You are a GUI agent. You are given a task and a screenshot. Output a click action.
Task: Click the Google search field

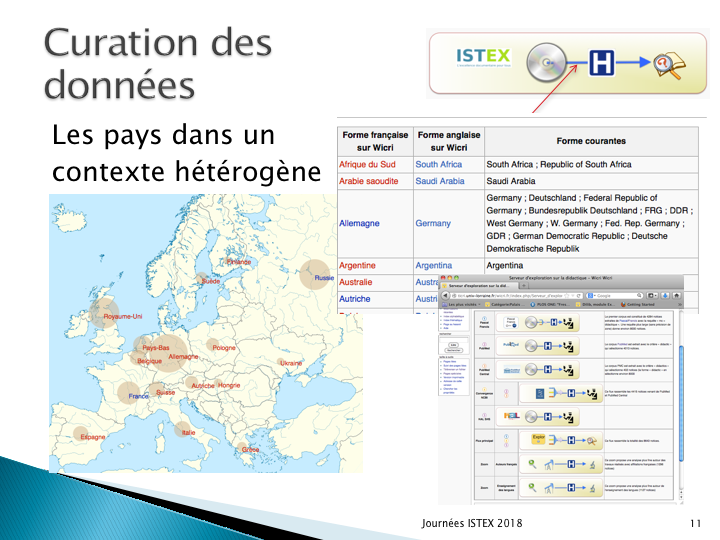[615, 296]
